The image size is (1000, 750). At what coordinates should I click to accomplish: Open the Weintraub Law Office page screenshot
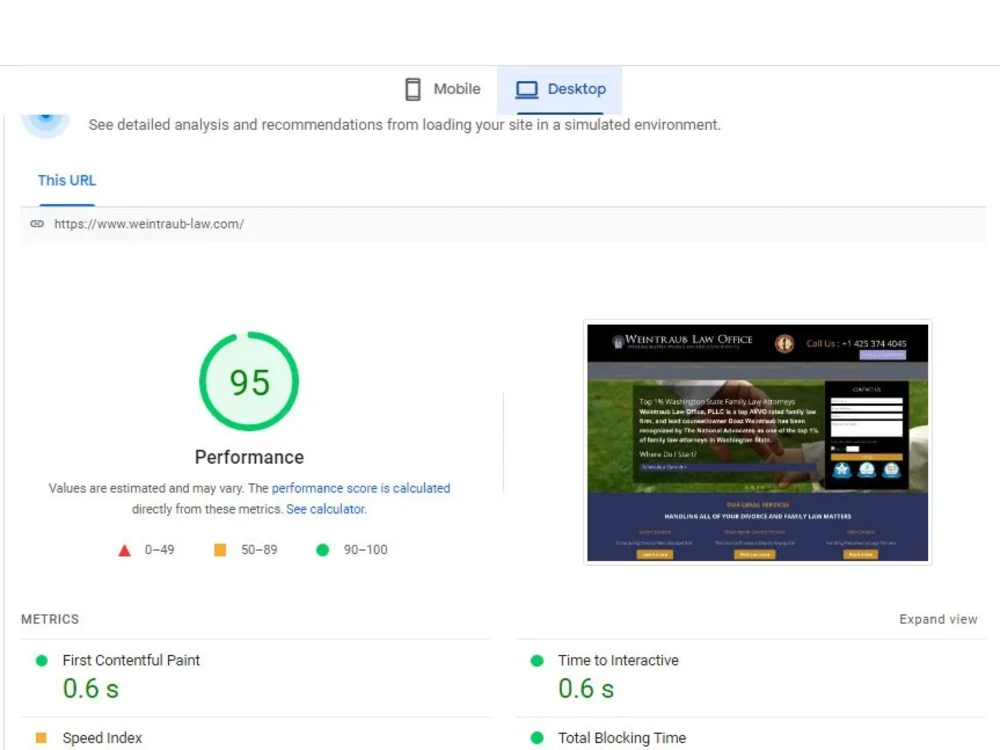758,443
